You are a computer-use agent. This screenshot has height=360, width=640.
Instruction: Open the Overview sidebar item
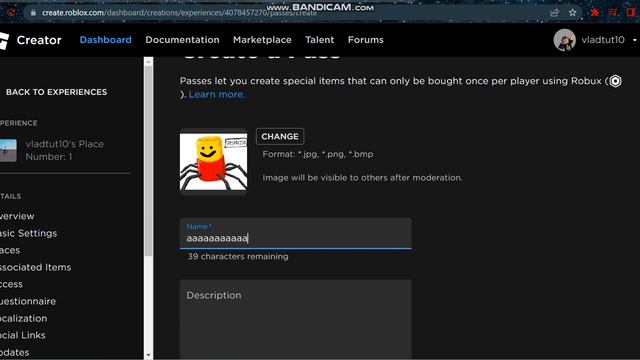17,216
